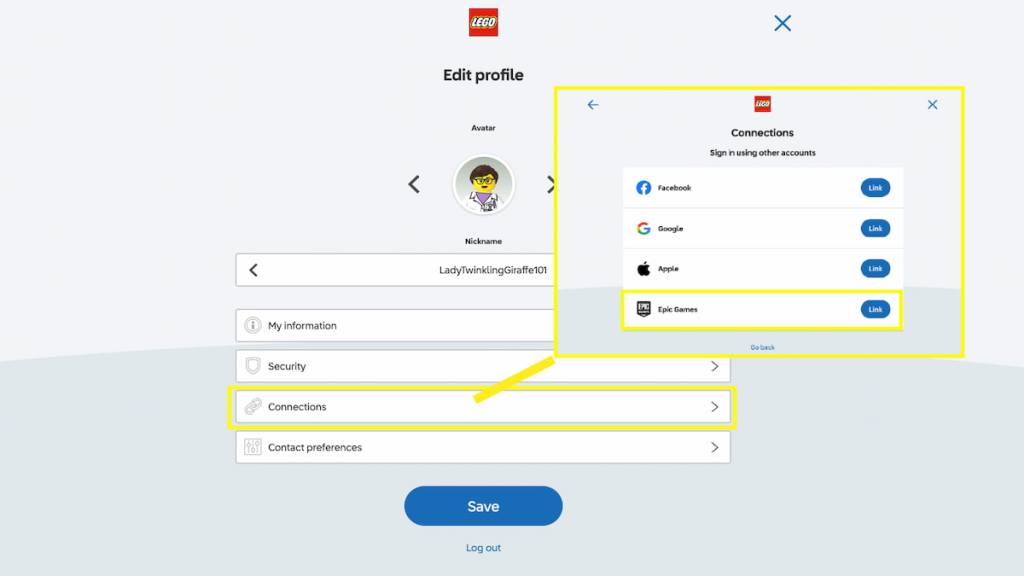
Task: Click the sliders icon beside Contact preferences
Action: tap(253, 447)
